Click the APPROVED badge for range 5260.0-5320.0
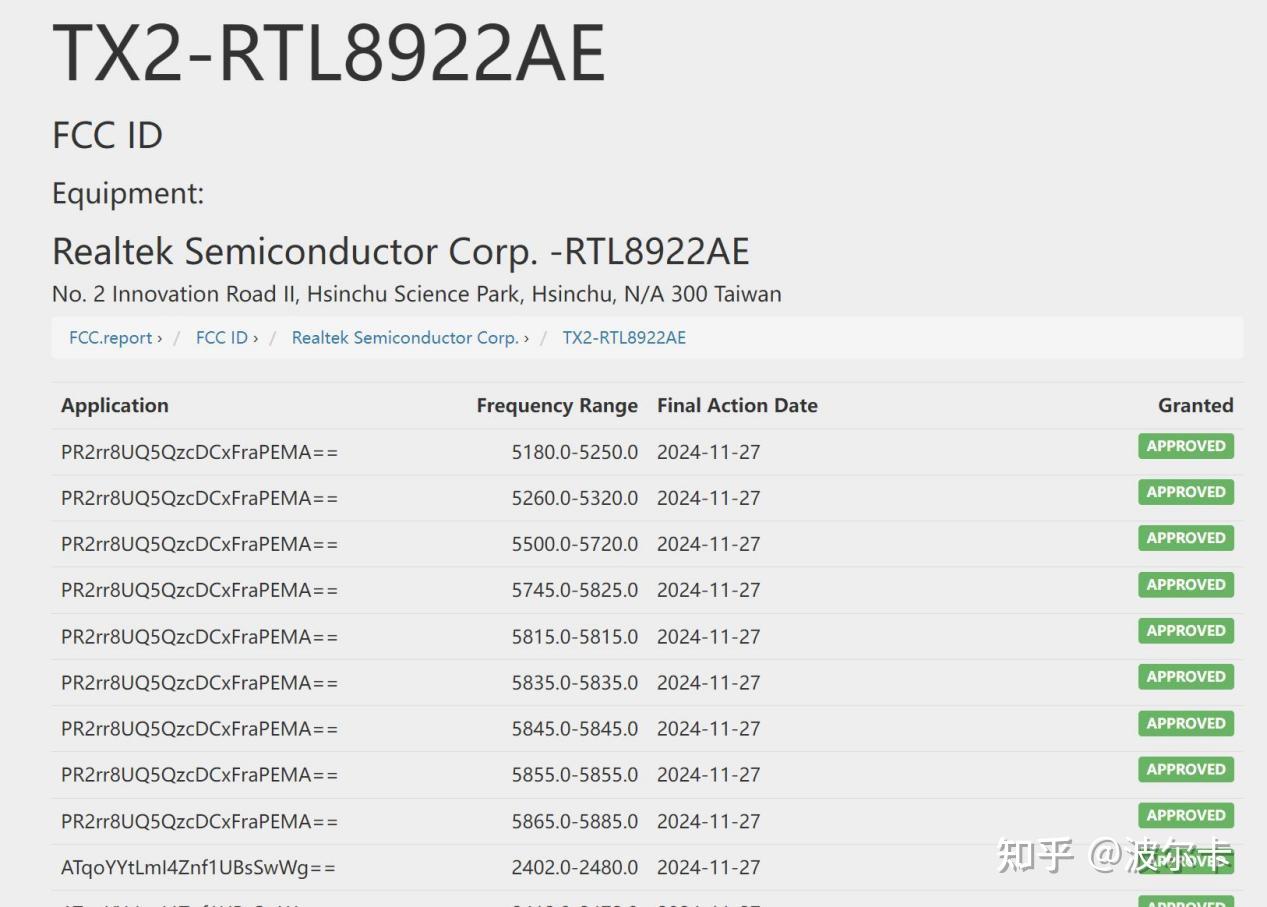This screenshot has width=1267, height=907. pos(1185,492)
